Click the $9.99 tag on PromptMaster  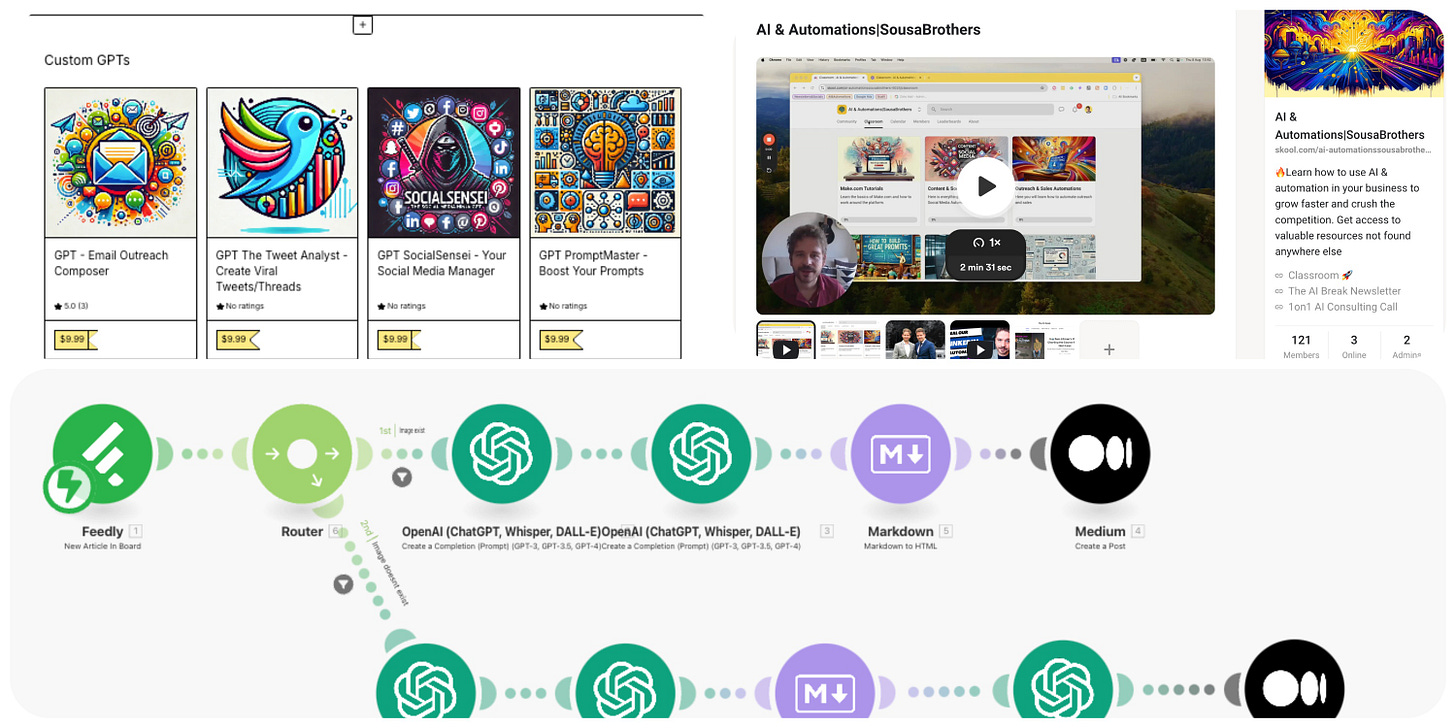tap(560, 339)
